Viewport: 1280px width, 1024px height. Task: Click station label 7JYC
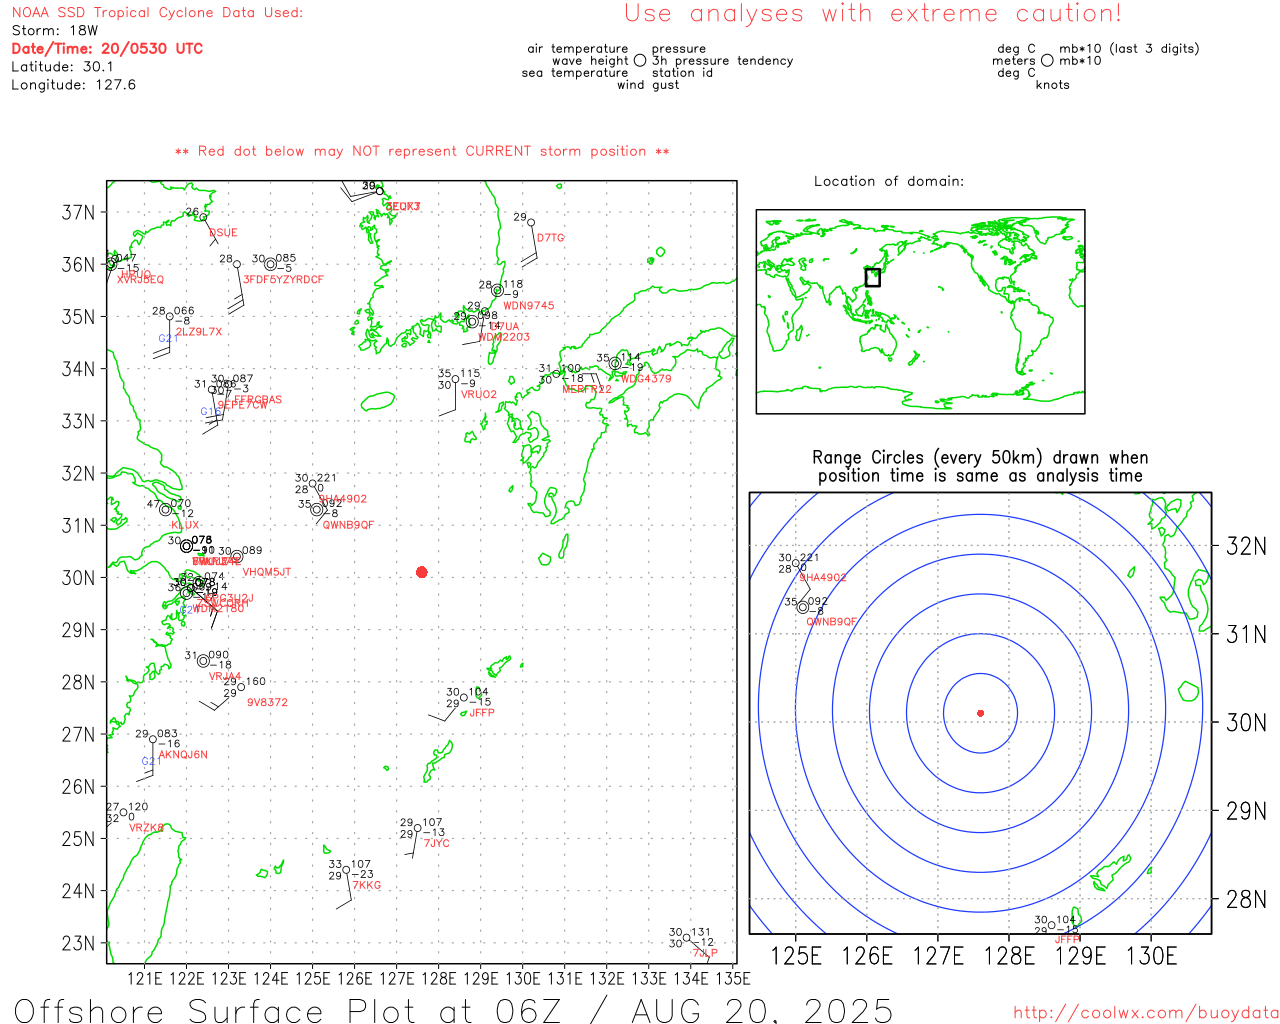point(437,844)
